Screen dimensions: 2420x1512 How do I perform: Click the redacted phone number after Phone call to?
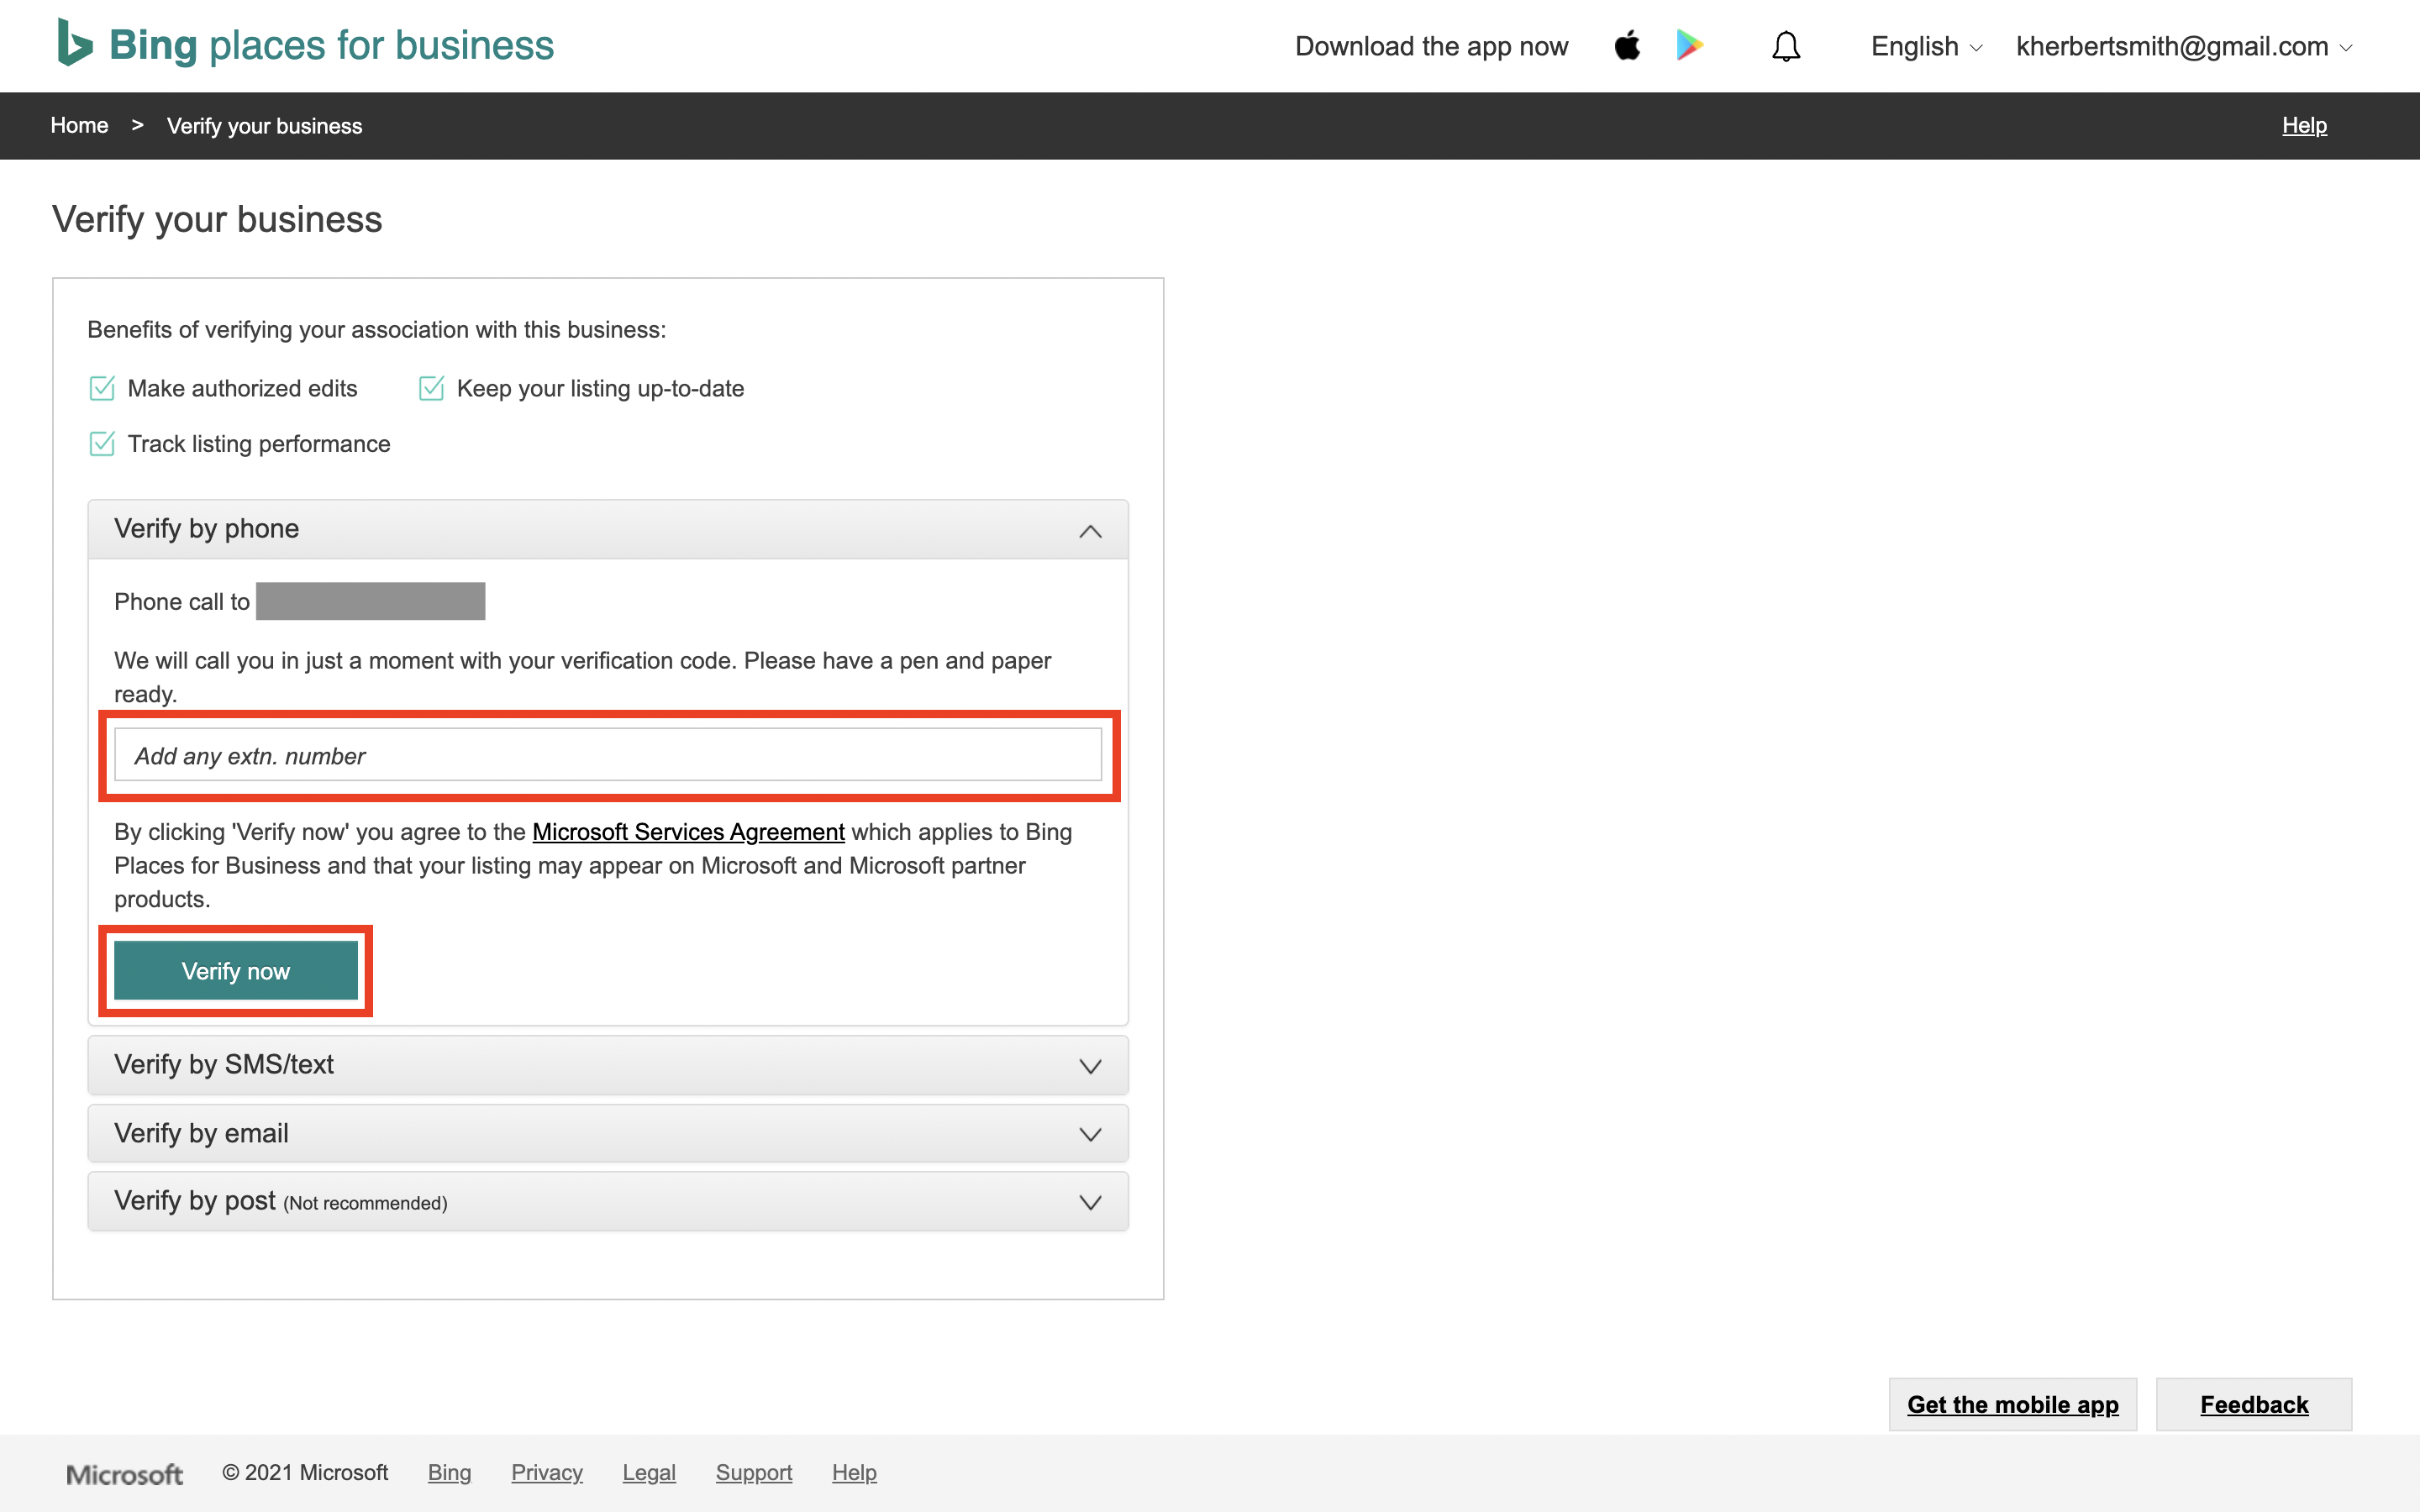pyautogui.click(x=371, y=601)
